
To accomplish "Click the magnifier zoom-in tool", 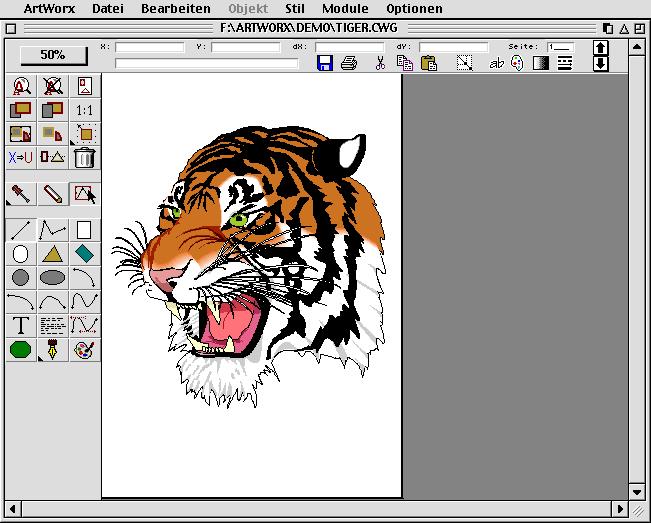I will pos(21,86).
